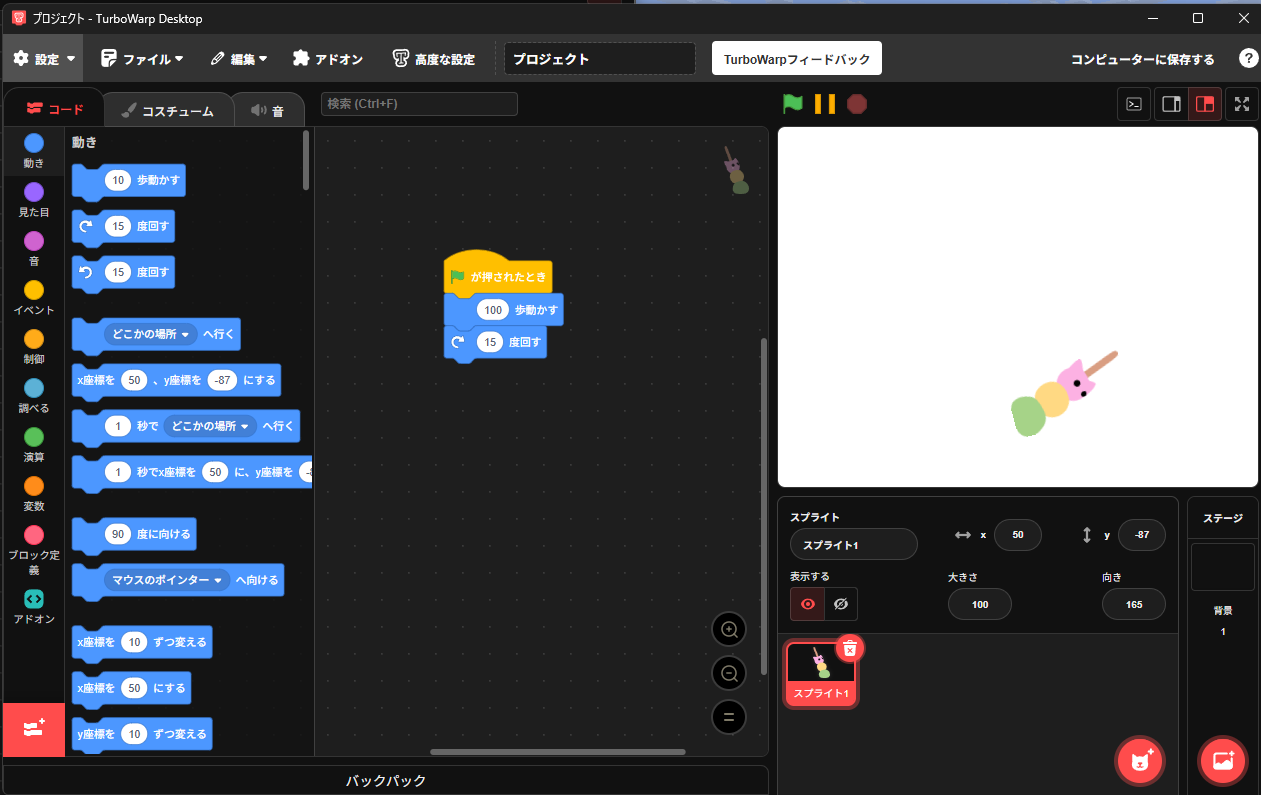Select the 見た目 purple category circle

click(34, 192)
